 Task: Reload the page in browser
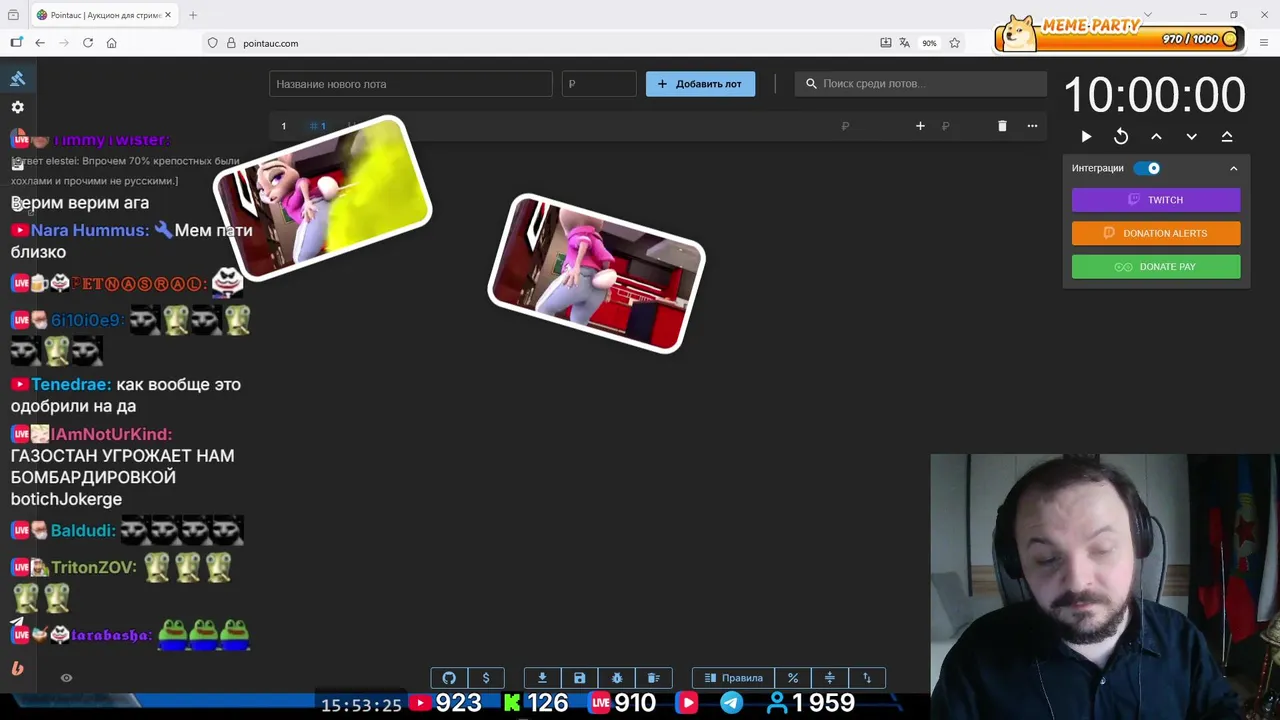pos(88,43)
